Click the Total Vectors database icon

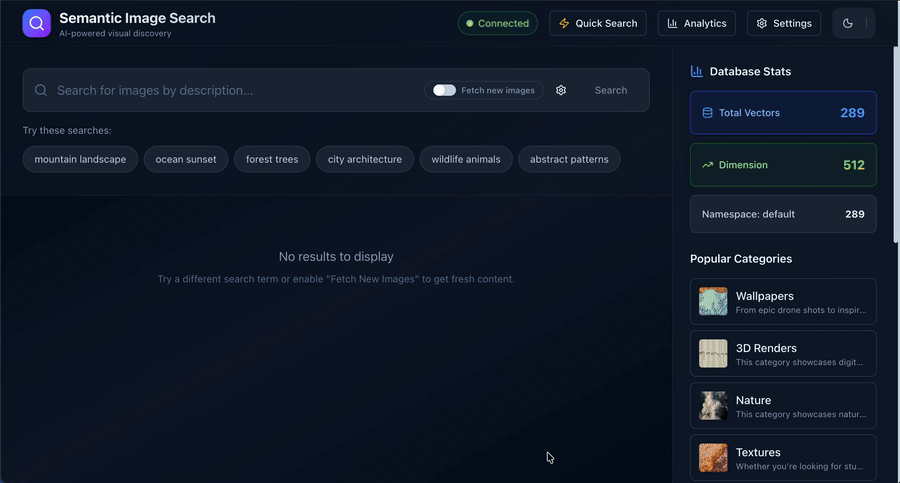(708, 113)
